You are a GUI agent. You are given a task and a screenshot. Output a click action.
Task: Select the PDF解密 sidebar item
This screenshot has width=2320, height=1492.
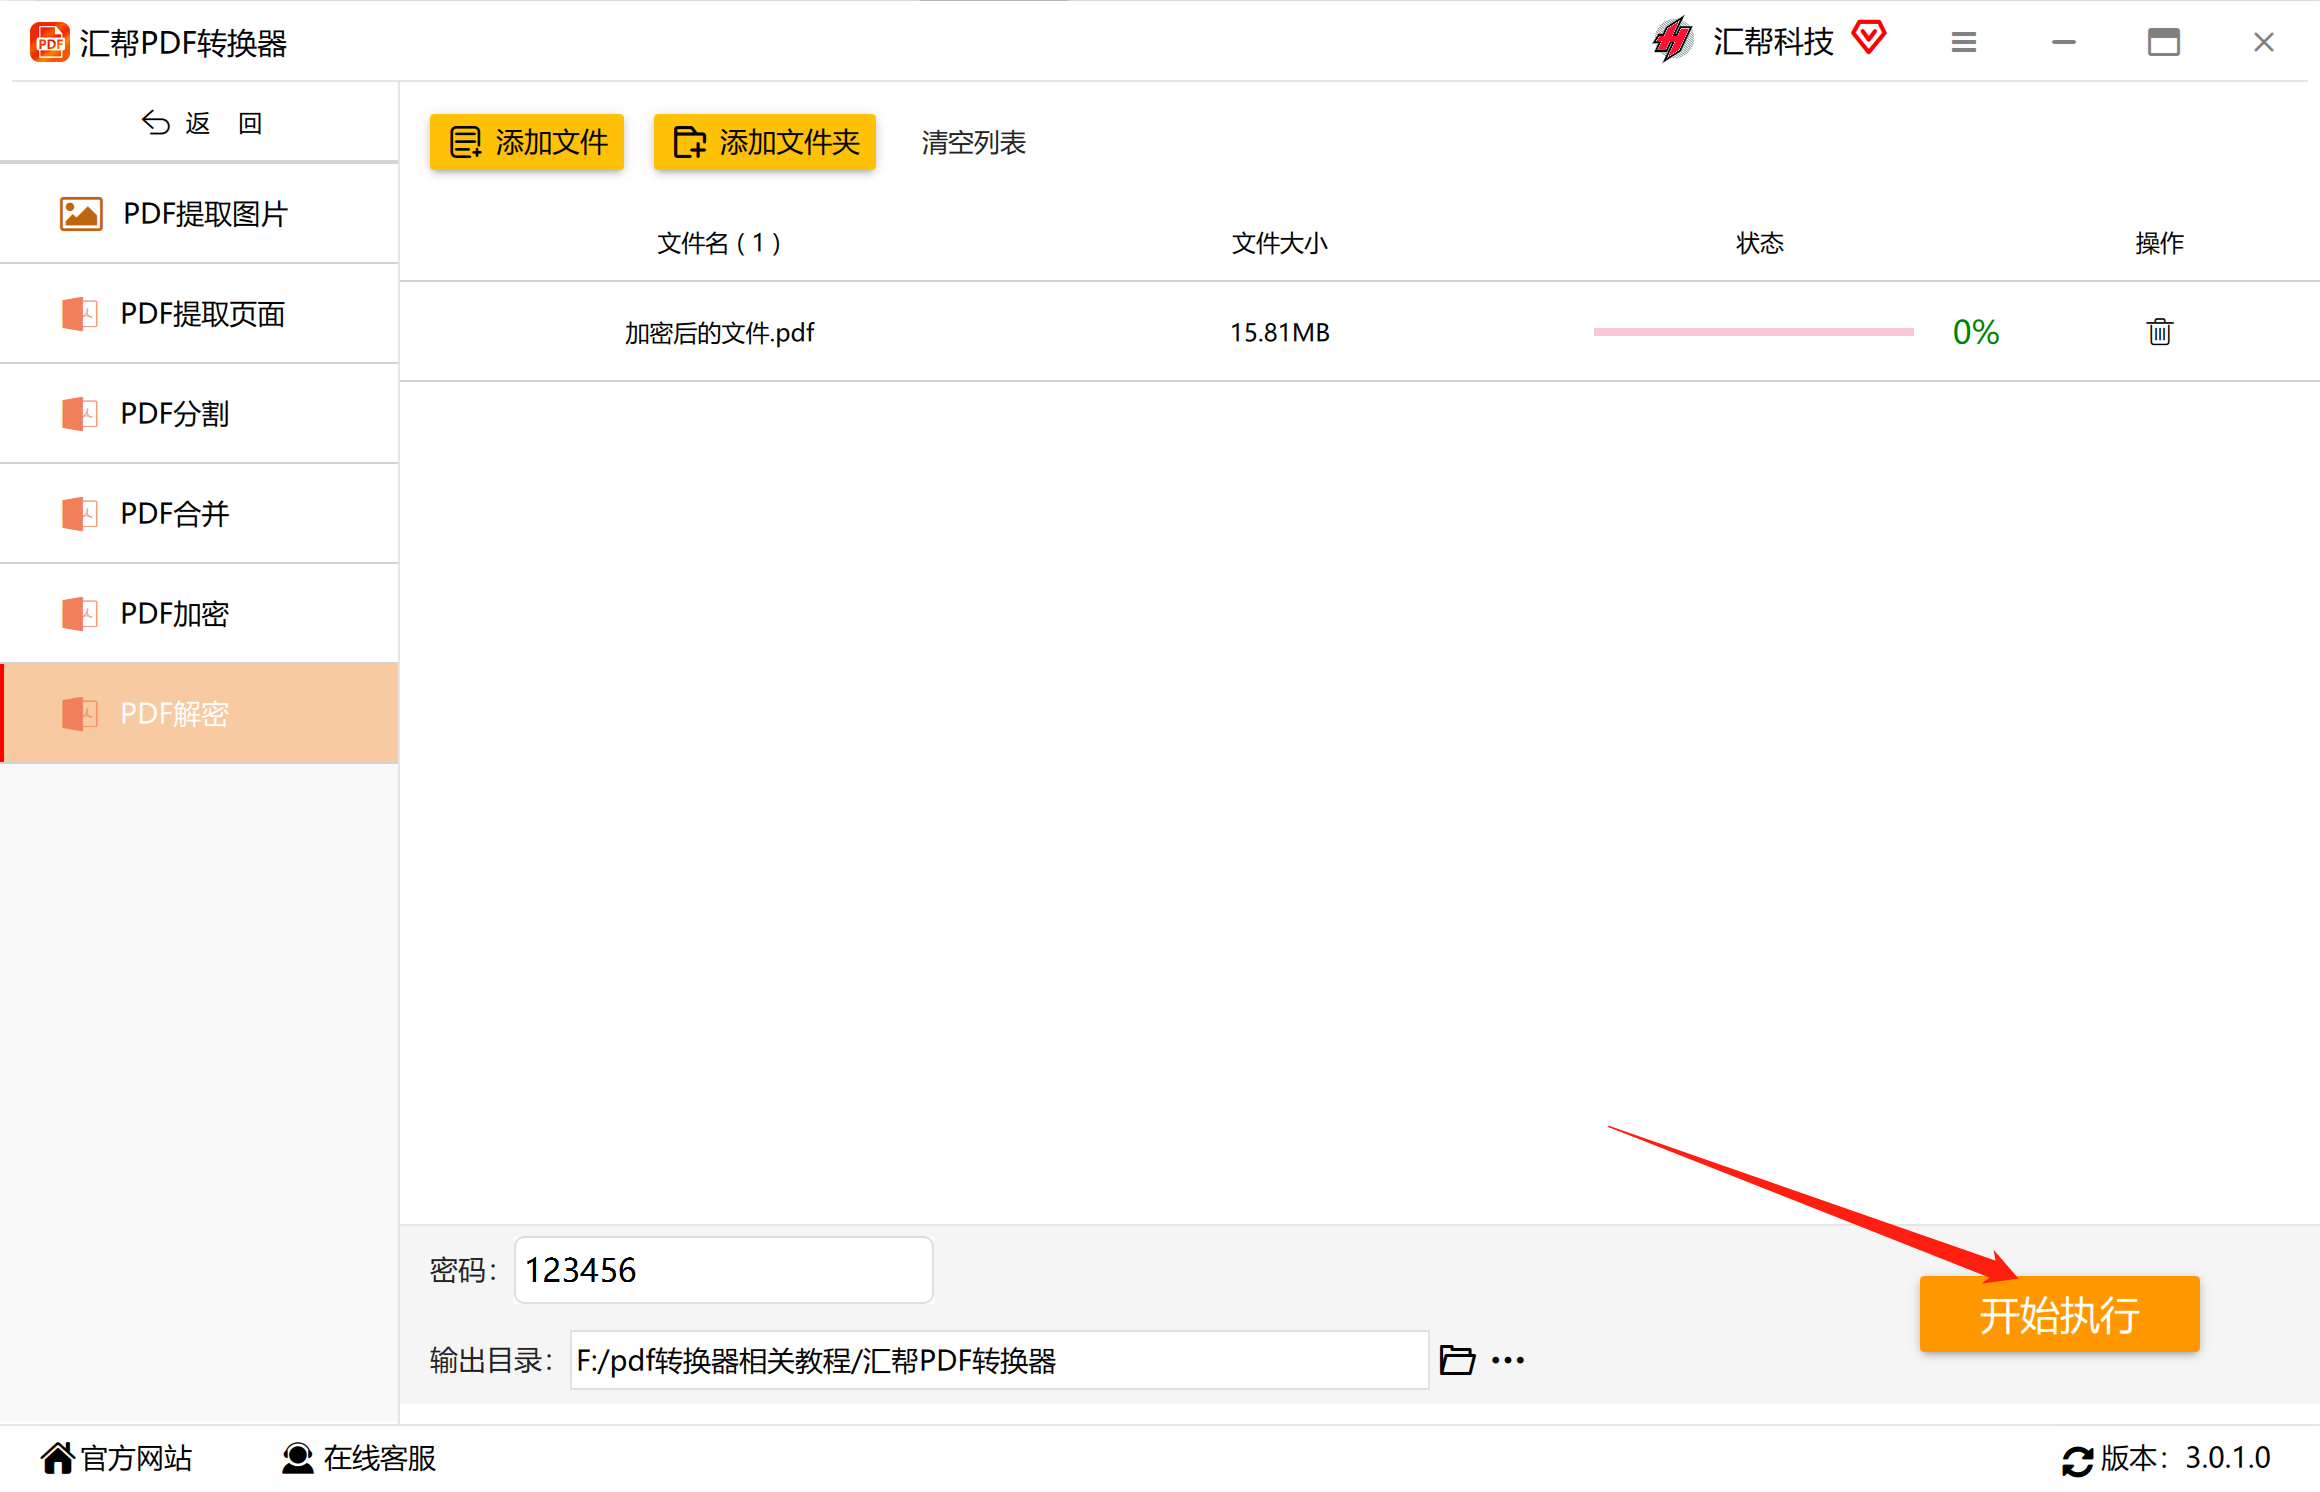point(200,714)
